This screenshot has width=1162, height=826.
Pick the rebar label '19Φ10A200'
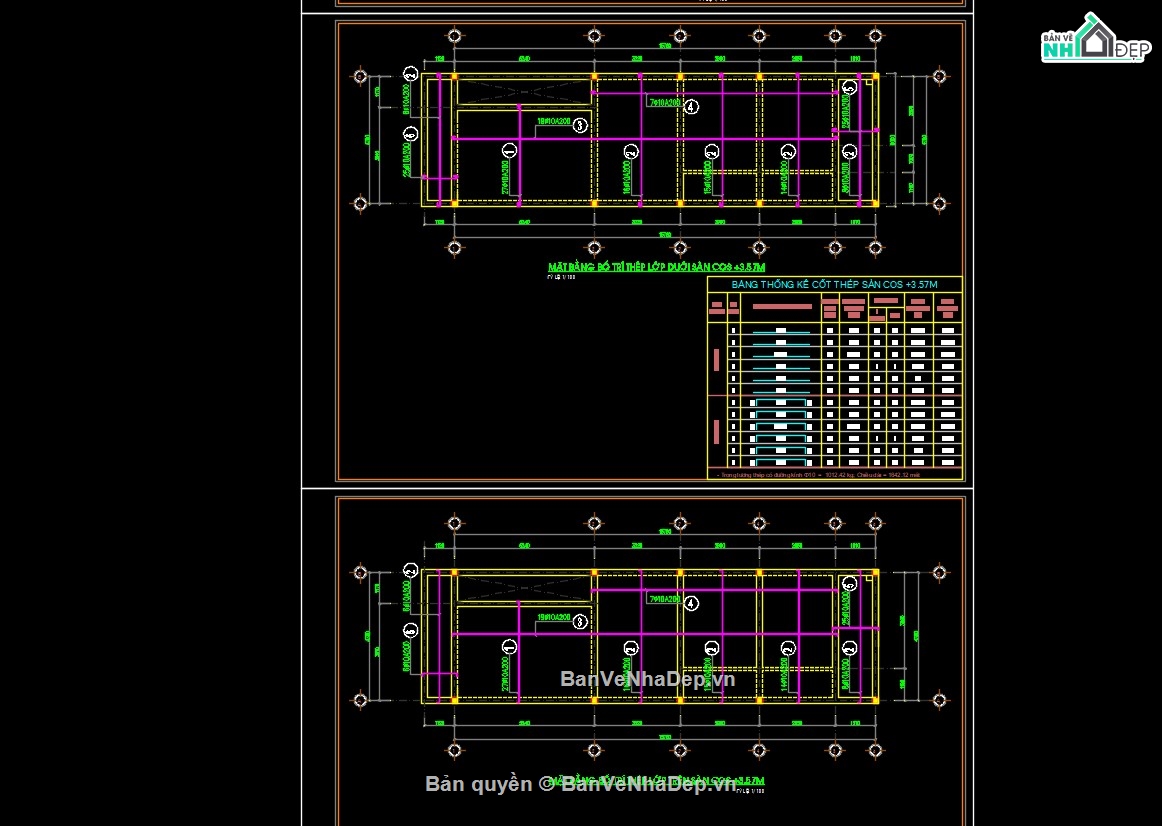pos(554,618)
